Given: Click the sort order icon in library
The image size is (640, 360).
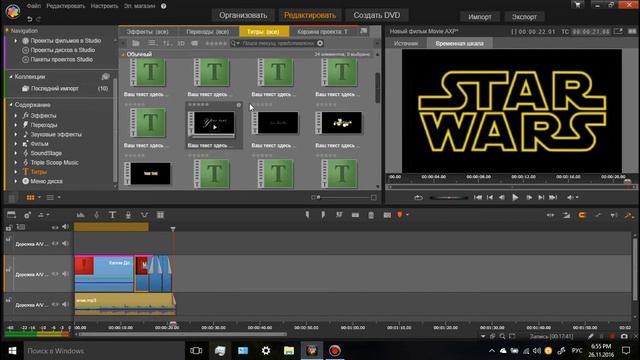Looking at the screenshot, I should [x=167, y=43].
